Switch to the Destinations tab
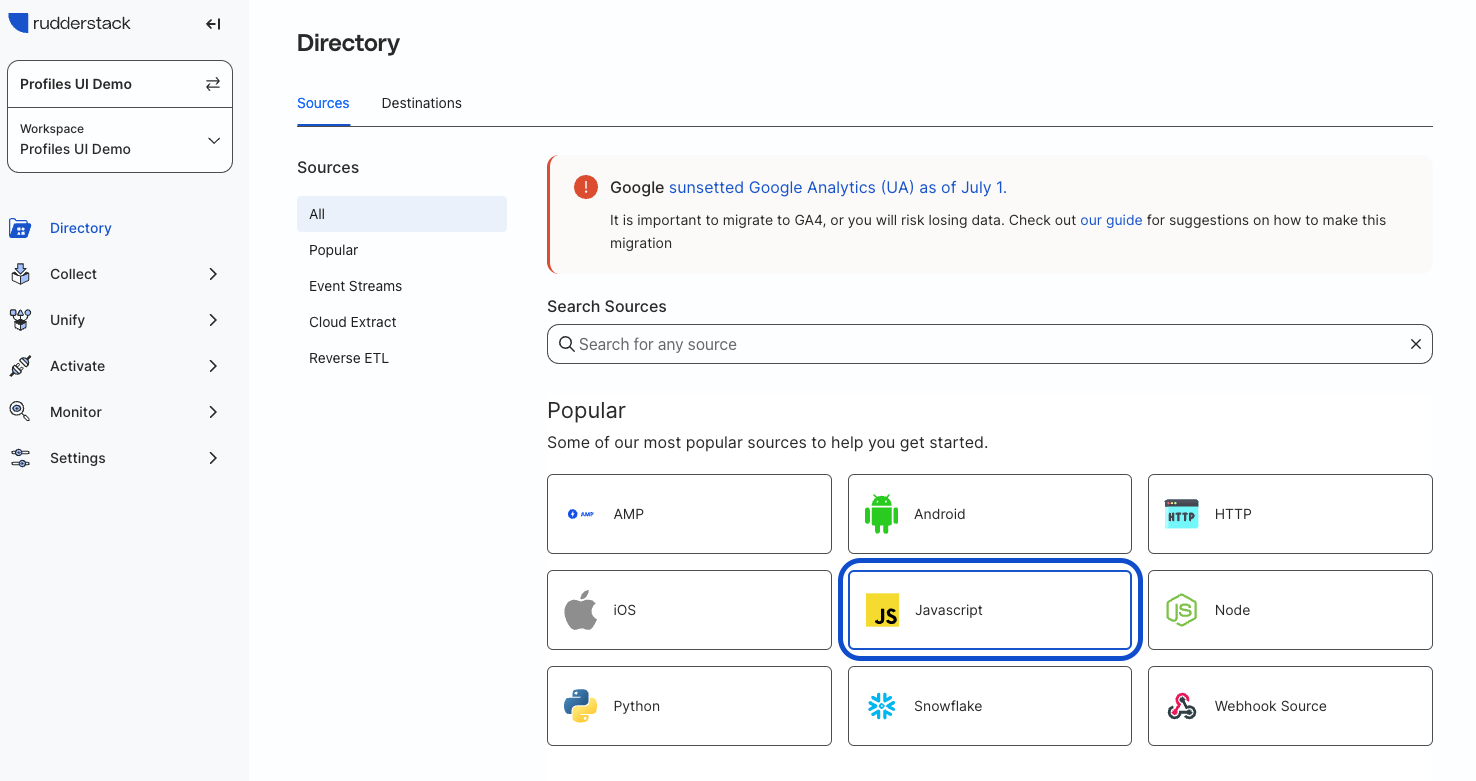Viewport: 1476px width, 781px height. click(x=422, y=103)
